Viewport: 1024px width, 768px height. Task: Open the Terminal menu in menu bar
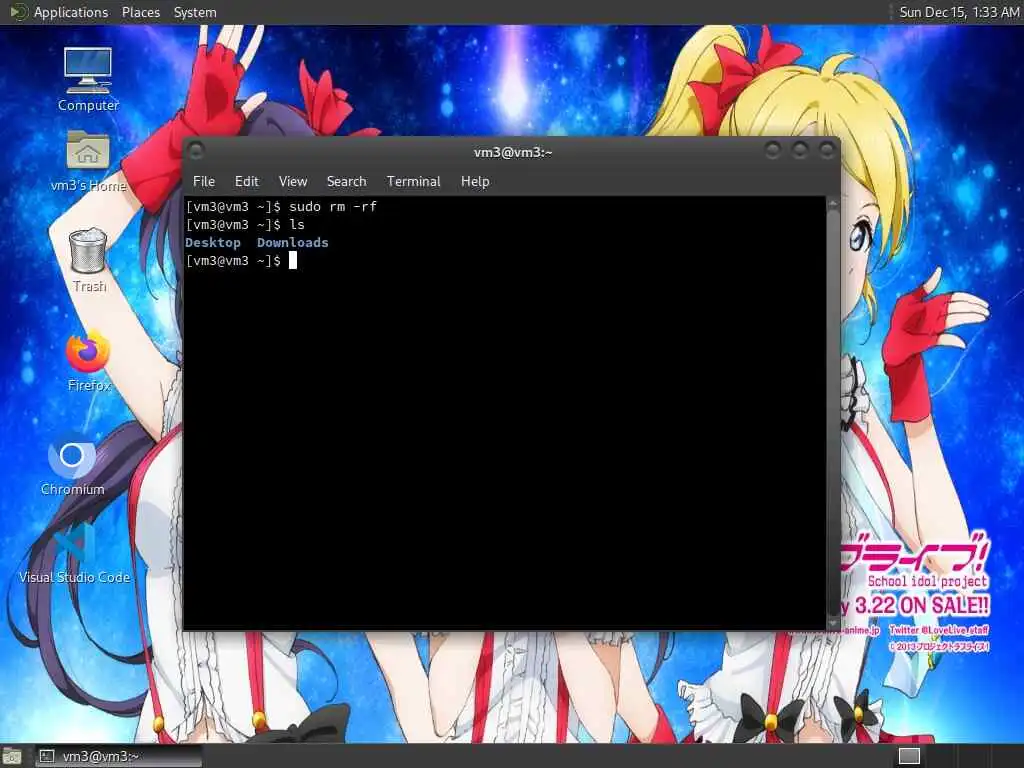(413, 182)
